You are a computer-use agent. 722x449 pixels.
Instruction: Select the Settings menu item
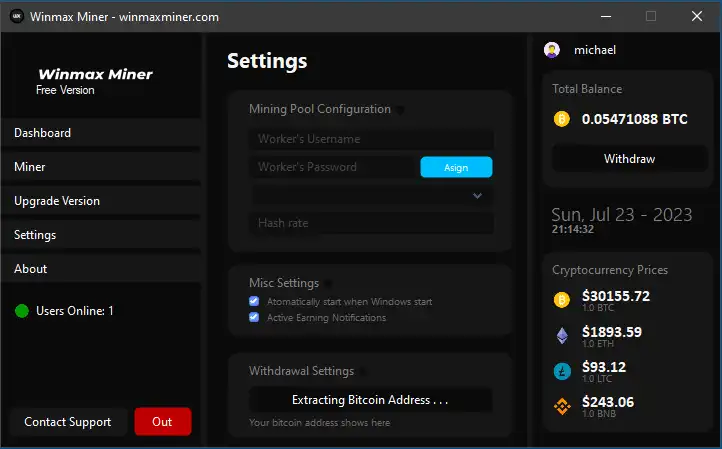(101, 235)
